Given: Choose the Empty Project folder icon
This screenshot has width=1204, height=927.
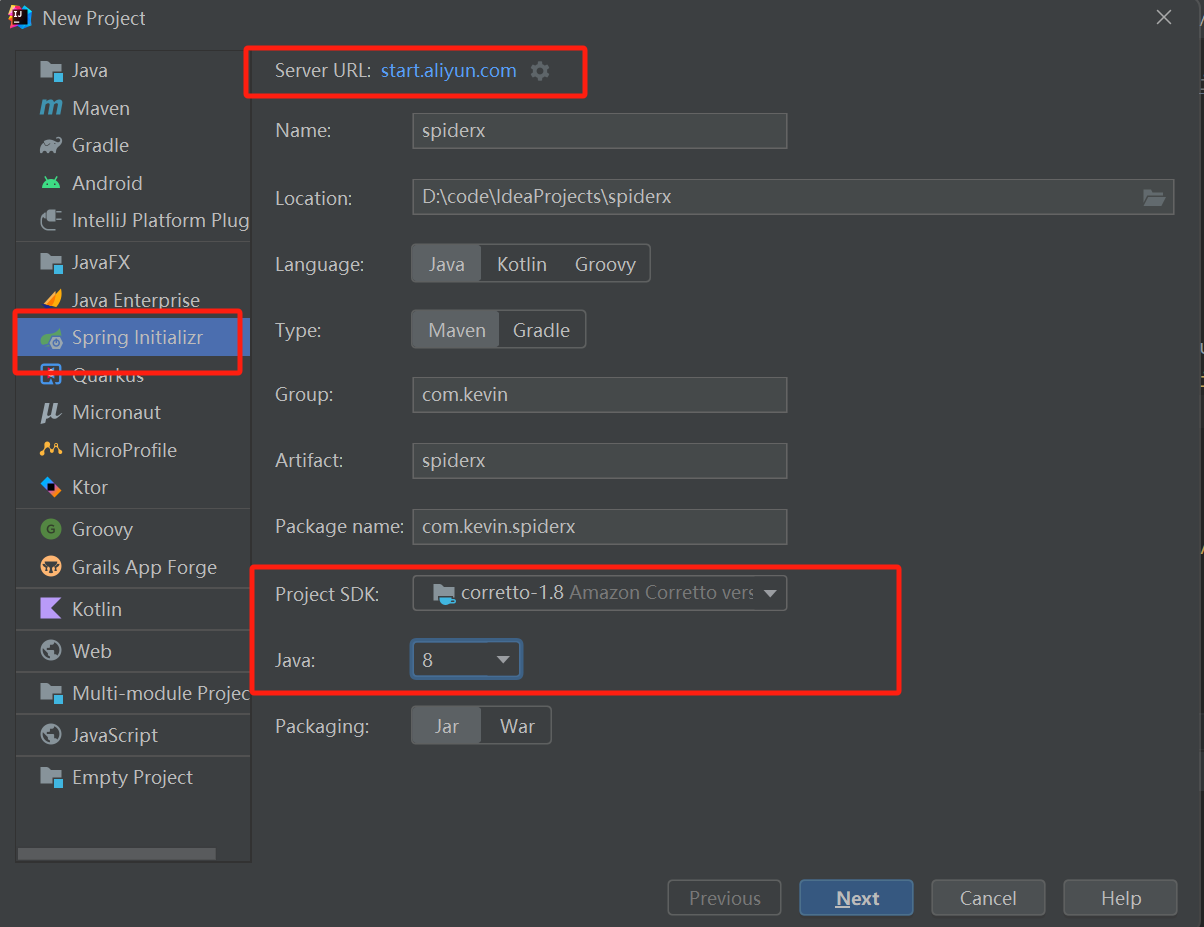Looking at the screenshot, I should tap(51, 777).
